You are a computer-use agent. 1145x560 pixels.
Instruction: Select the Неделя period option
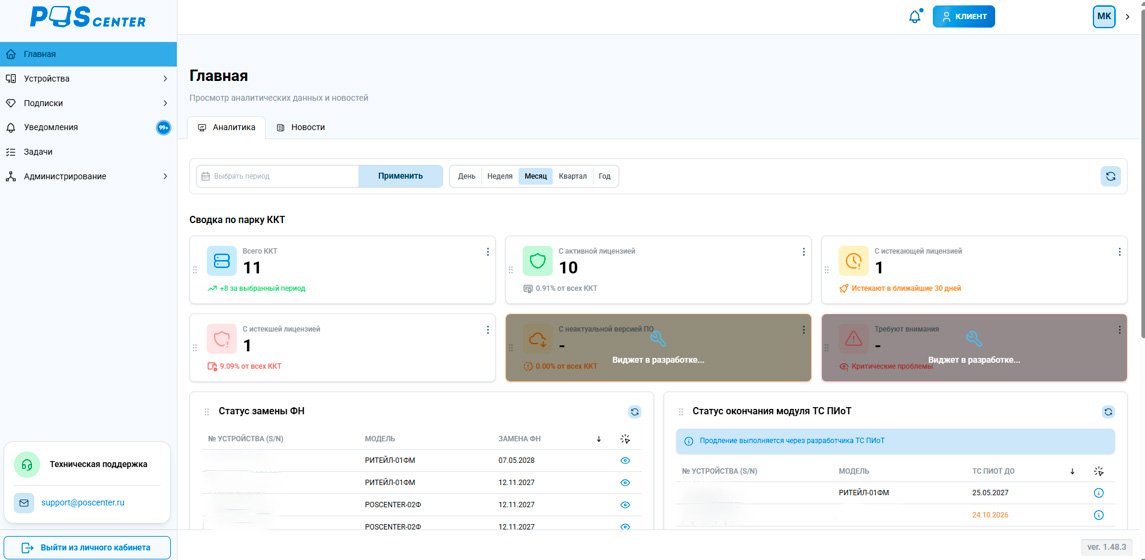click(x=499, y=176)
